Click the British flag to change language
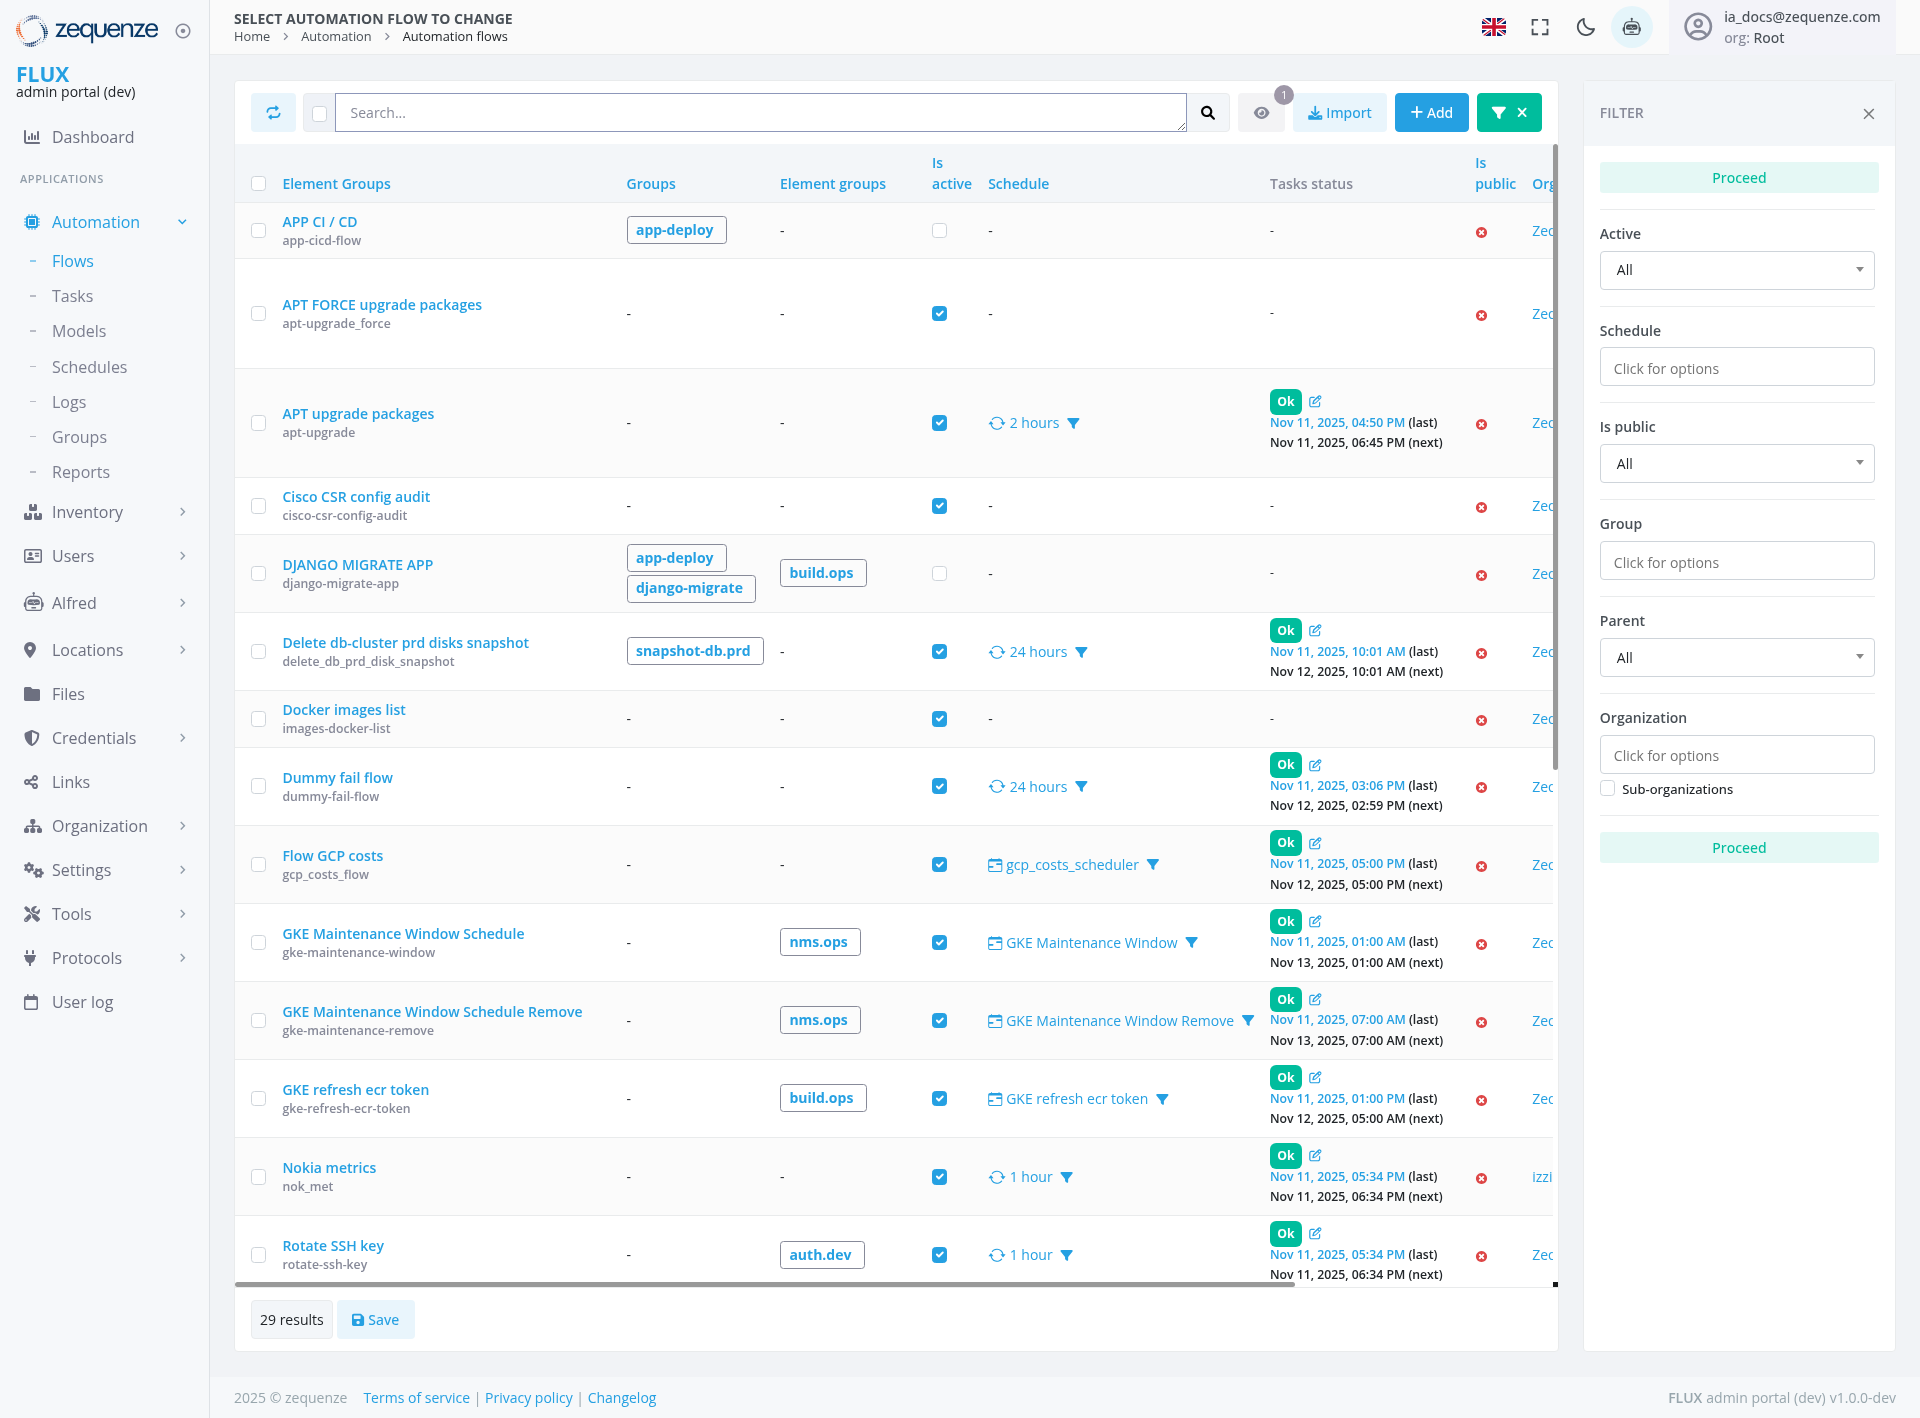The height and width of the screenshot is (1418, 1920). (x=1494, y=27)
